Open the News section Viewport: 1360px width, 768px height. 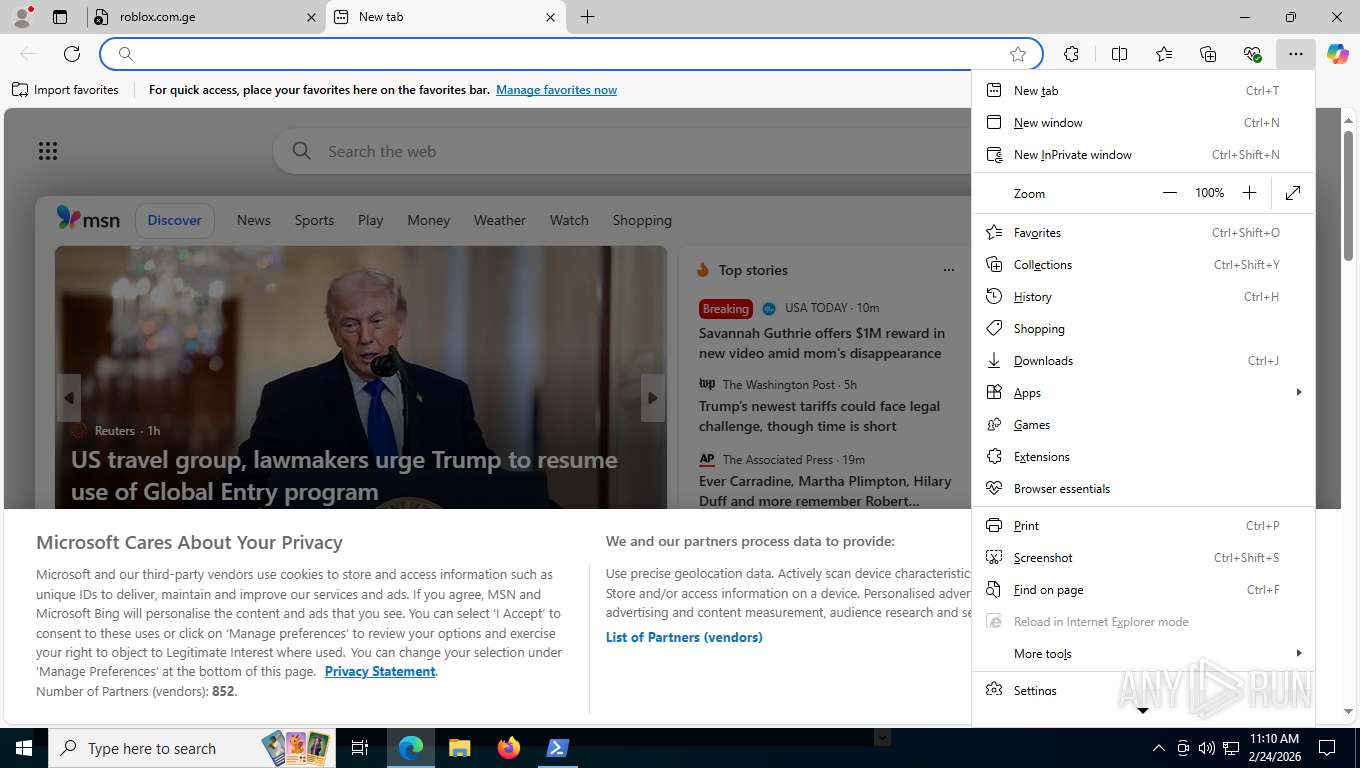[254, 220]
